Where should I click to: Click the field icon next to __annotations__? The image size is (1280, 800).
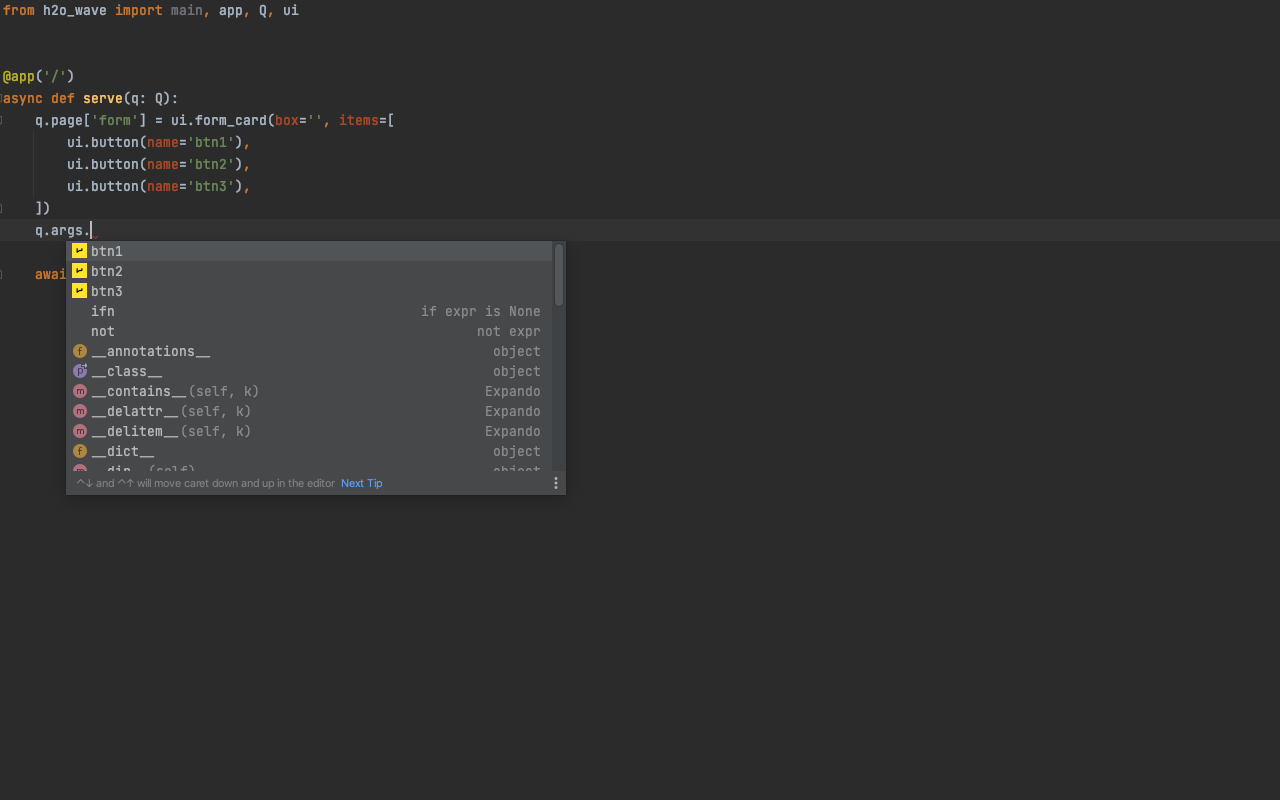tap(80, 351)
